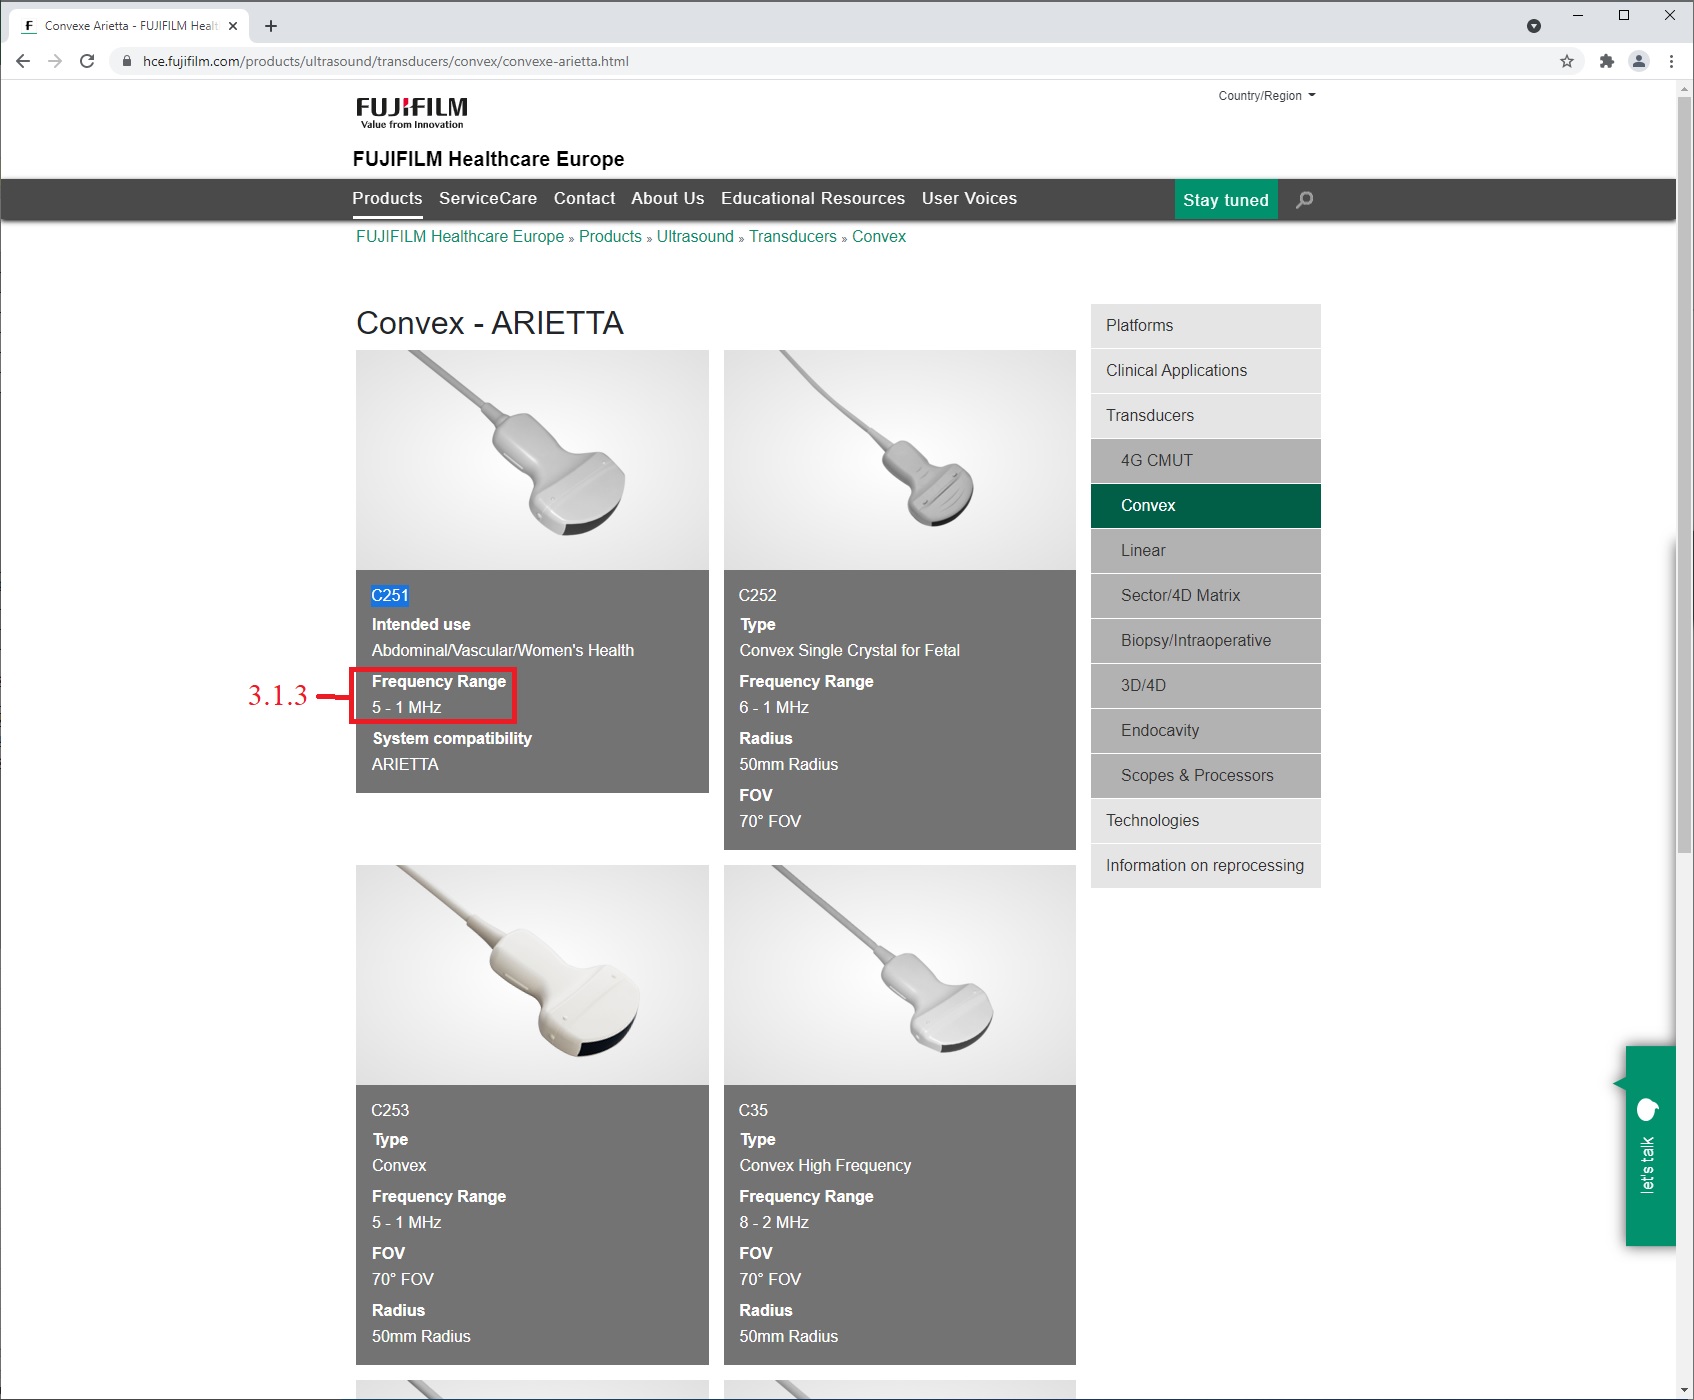Go back with the browser back arrow
This screenshot has height=1400, width=1694.
[23, 61]
